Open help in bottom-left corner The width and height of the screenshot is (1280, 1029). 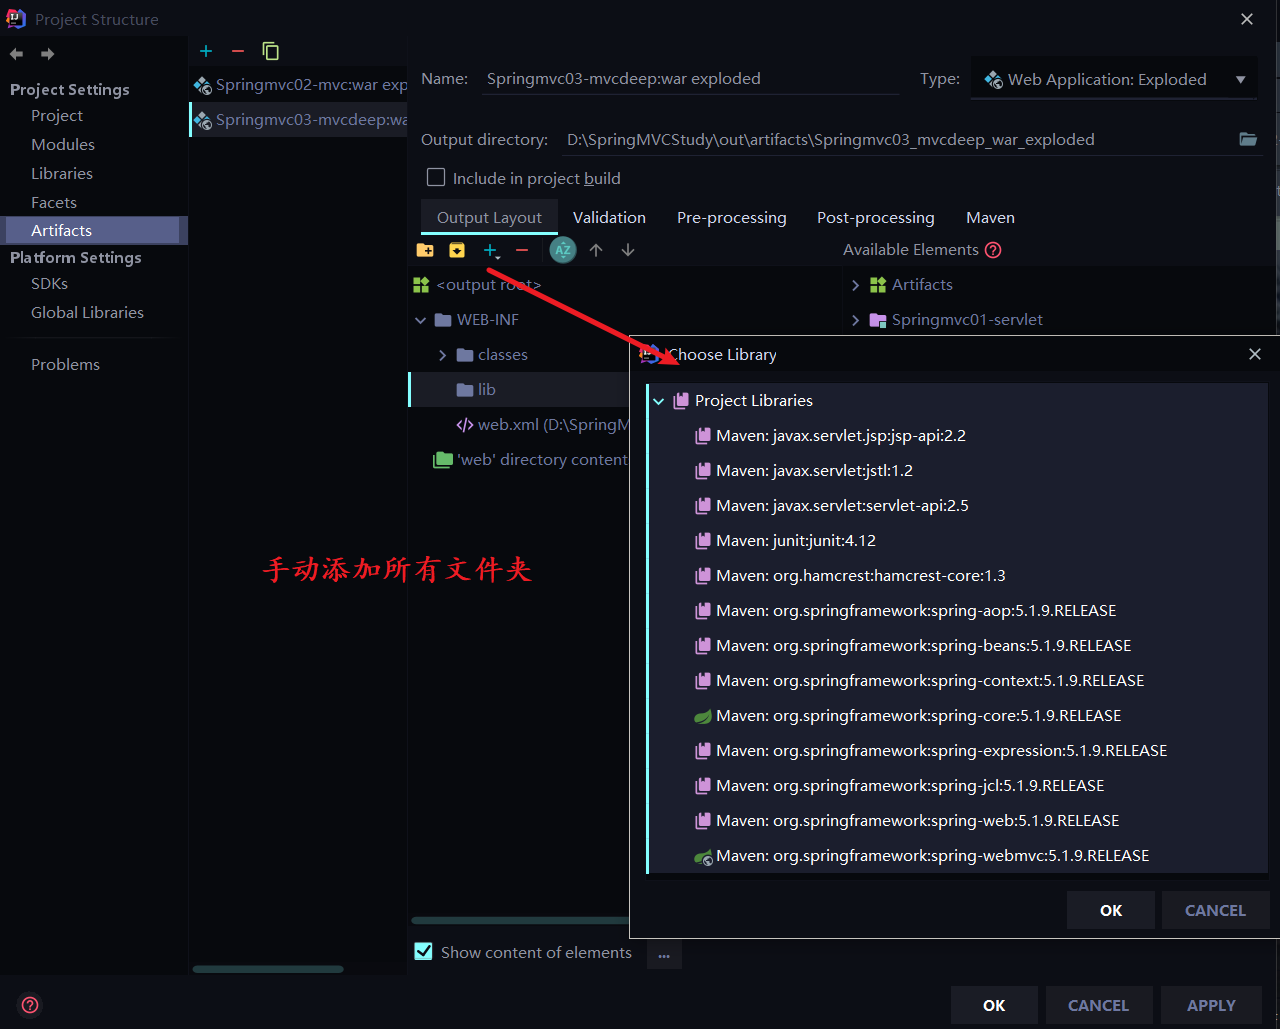point(30,1005)
